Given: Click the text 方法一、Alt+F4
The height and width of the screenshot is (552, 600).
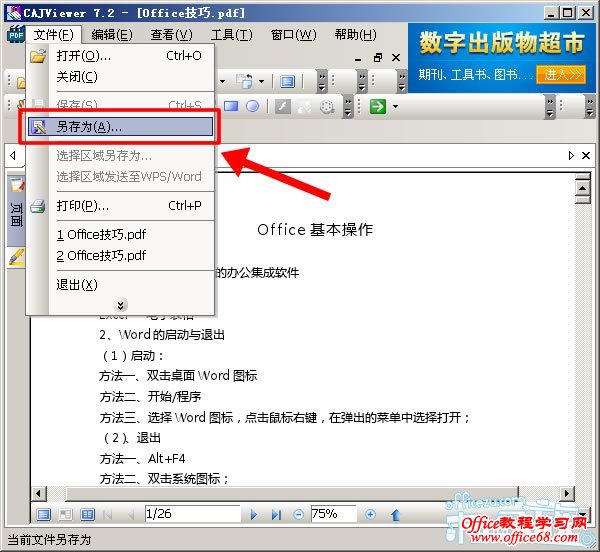Looking at the screenshot, I should pos(142,458).
